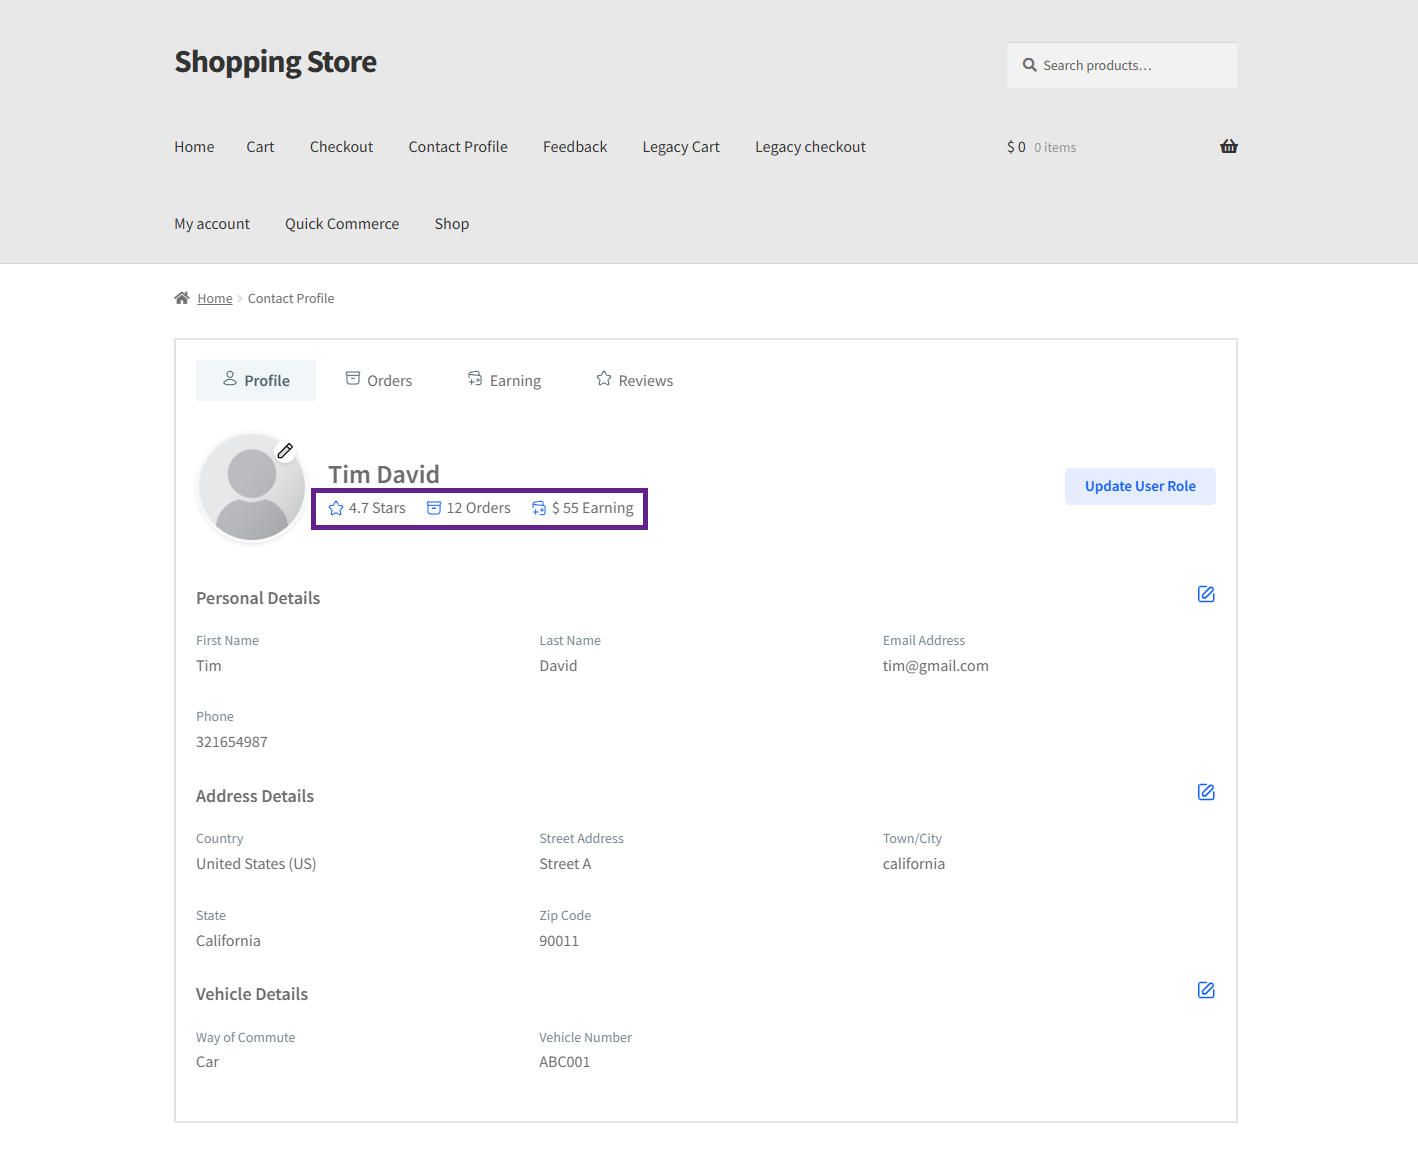Go to My account menu item

coord(212,224)
